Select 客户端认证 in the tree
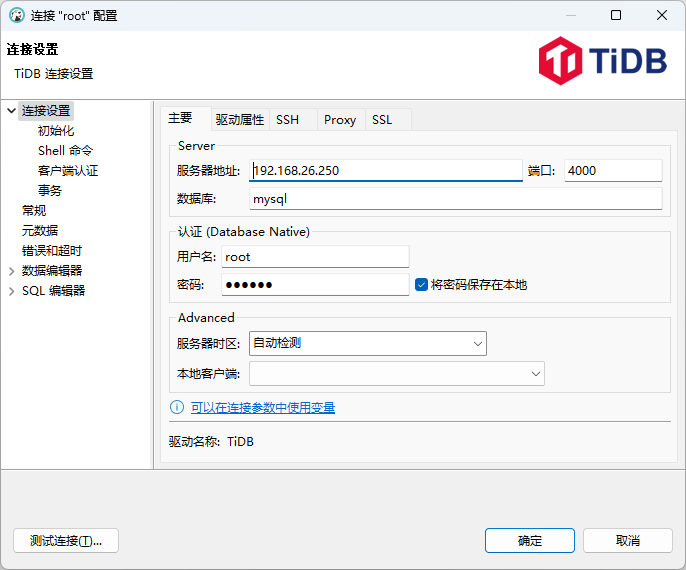 click(x=68, y=171)
